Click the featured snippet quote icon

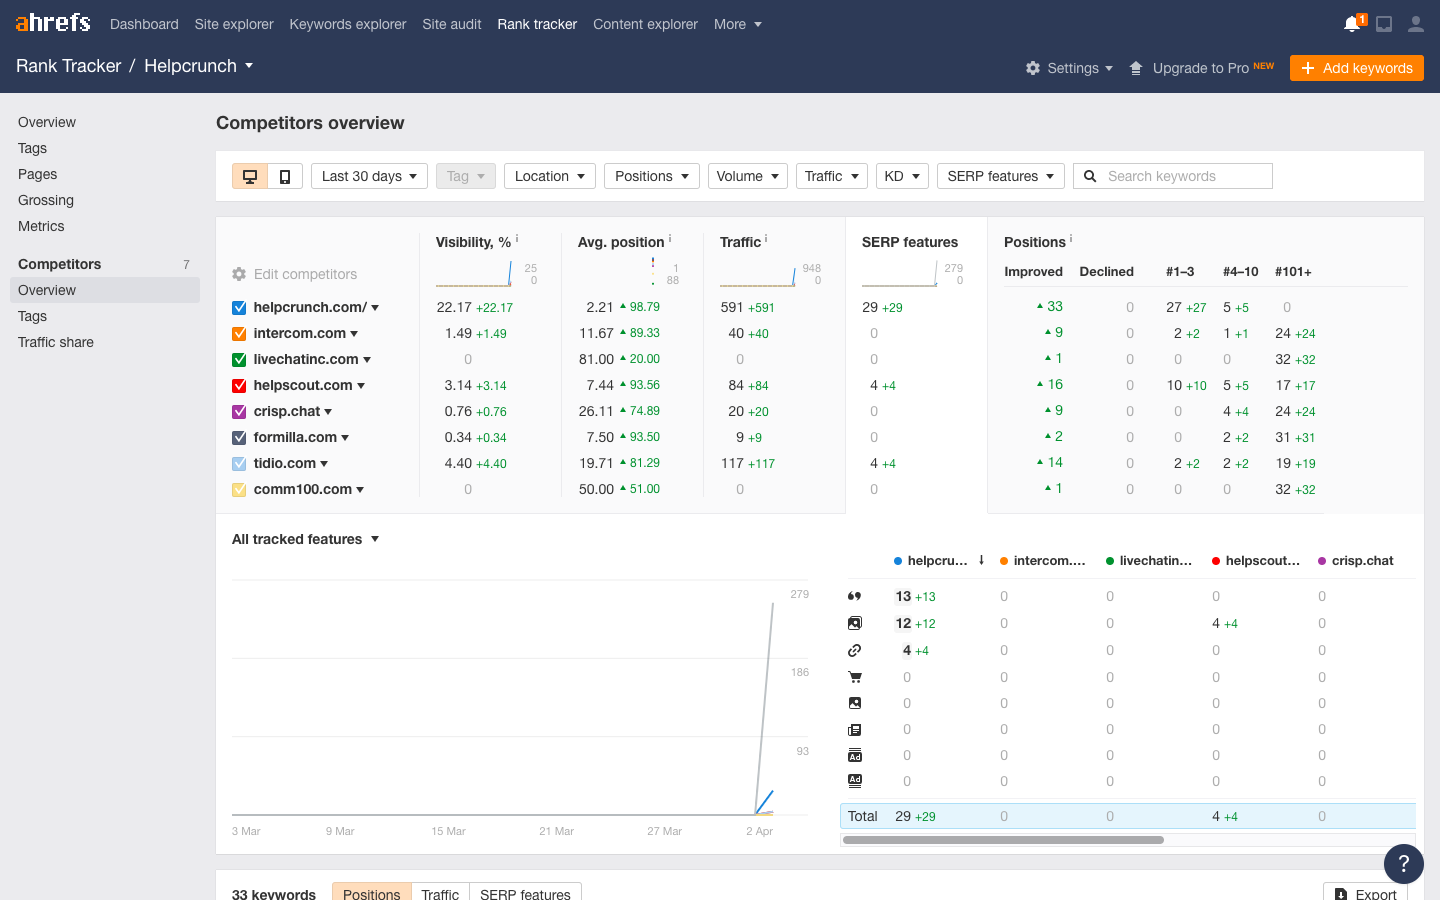coord(855,596)
